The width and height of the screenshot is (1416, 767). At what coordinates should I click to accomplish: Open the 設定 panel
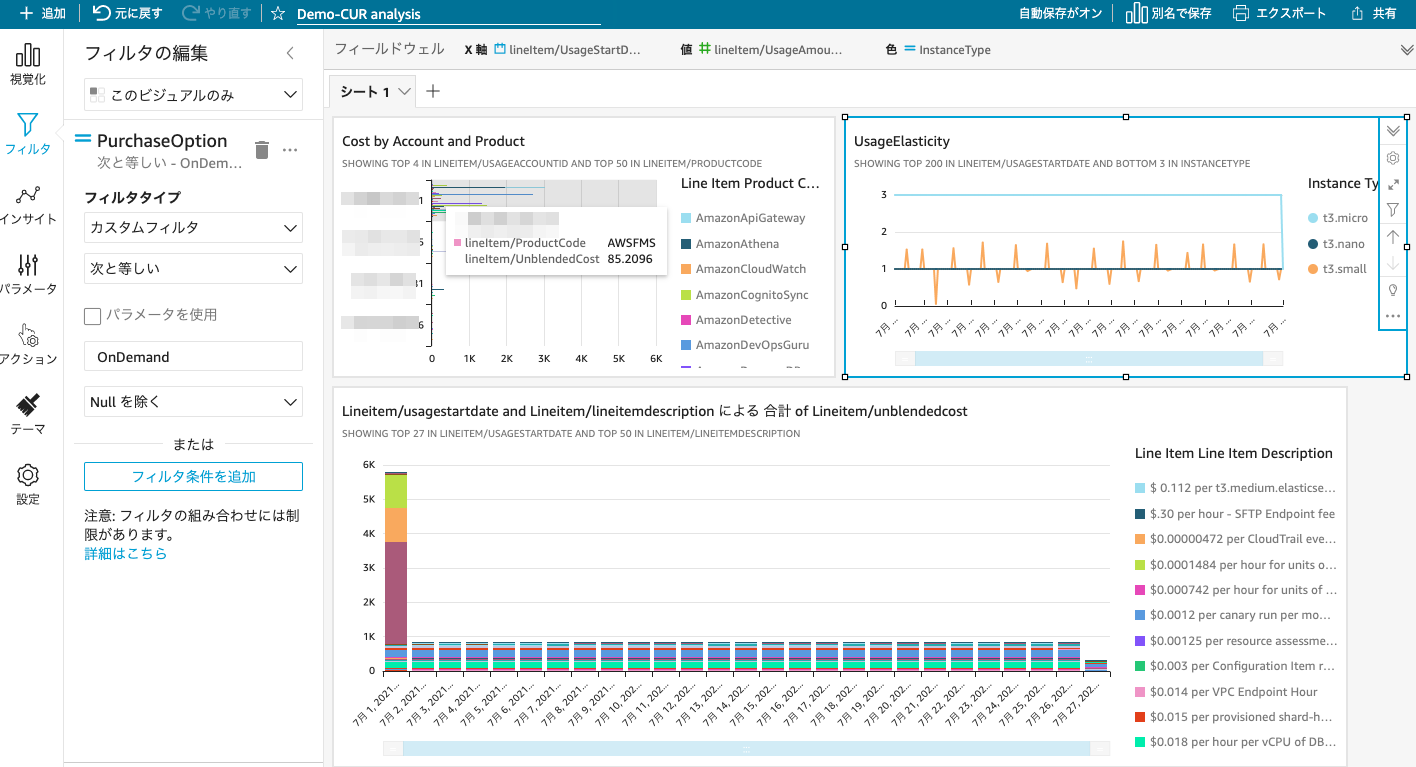click(27, 475)
